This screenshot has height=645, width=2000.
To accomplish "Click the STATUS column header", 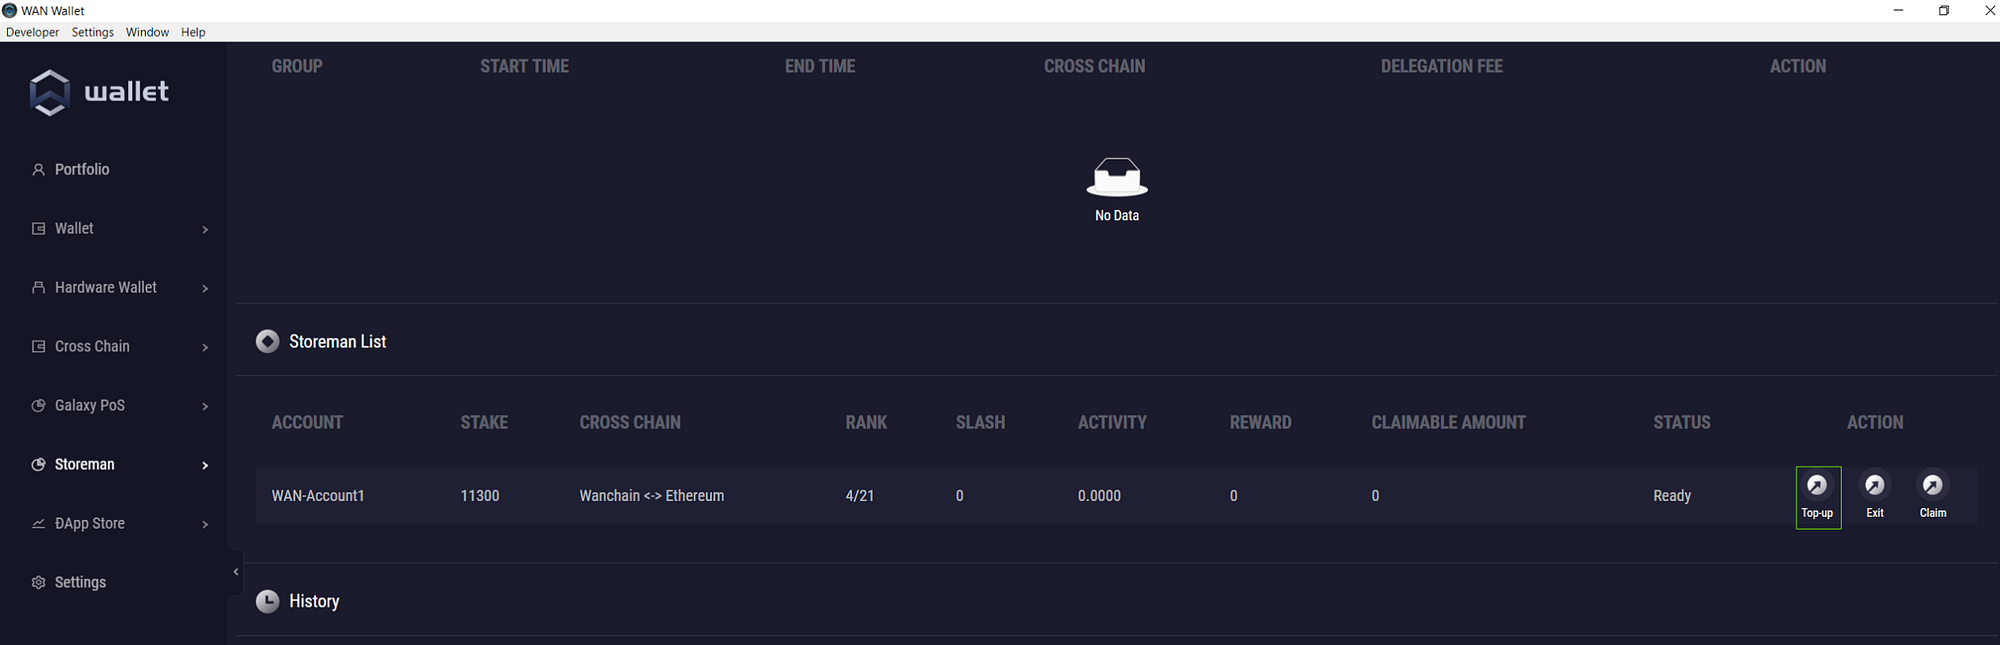I will tap(1682, 423).
